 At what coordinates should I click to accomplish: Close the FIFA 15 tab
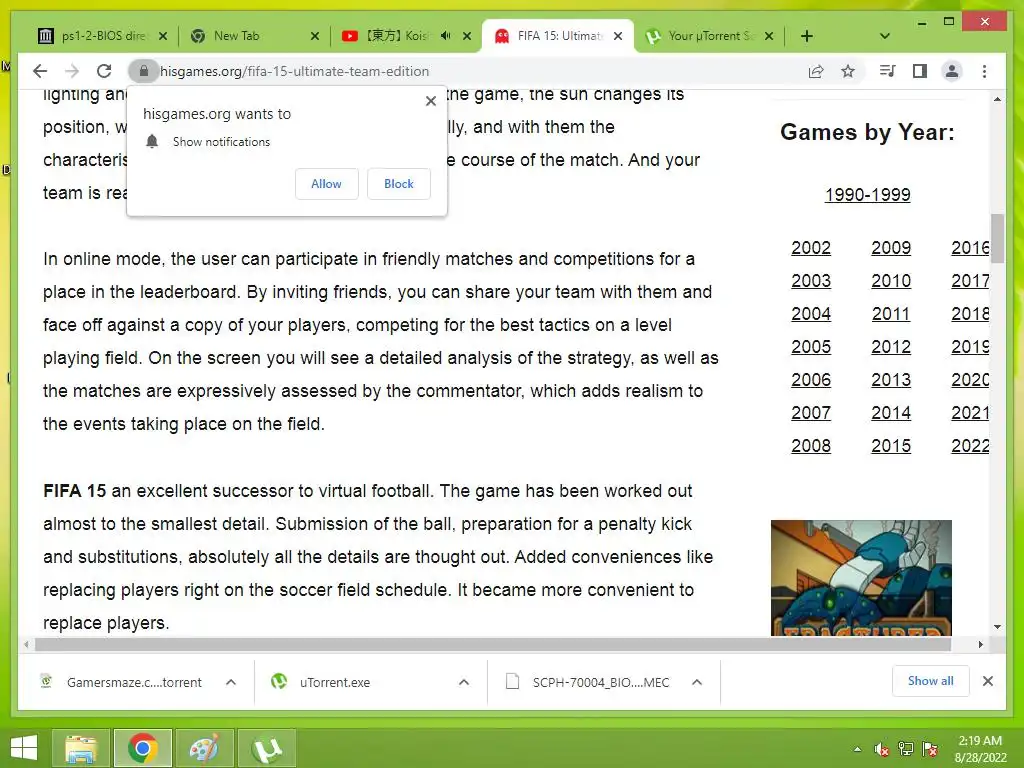pos(618,37)
